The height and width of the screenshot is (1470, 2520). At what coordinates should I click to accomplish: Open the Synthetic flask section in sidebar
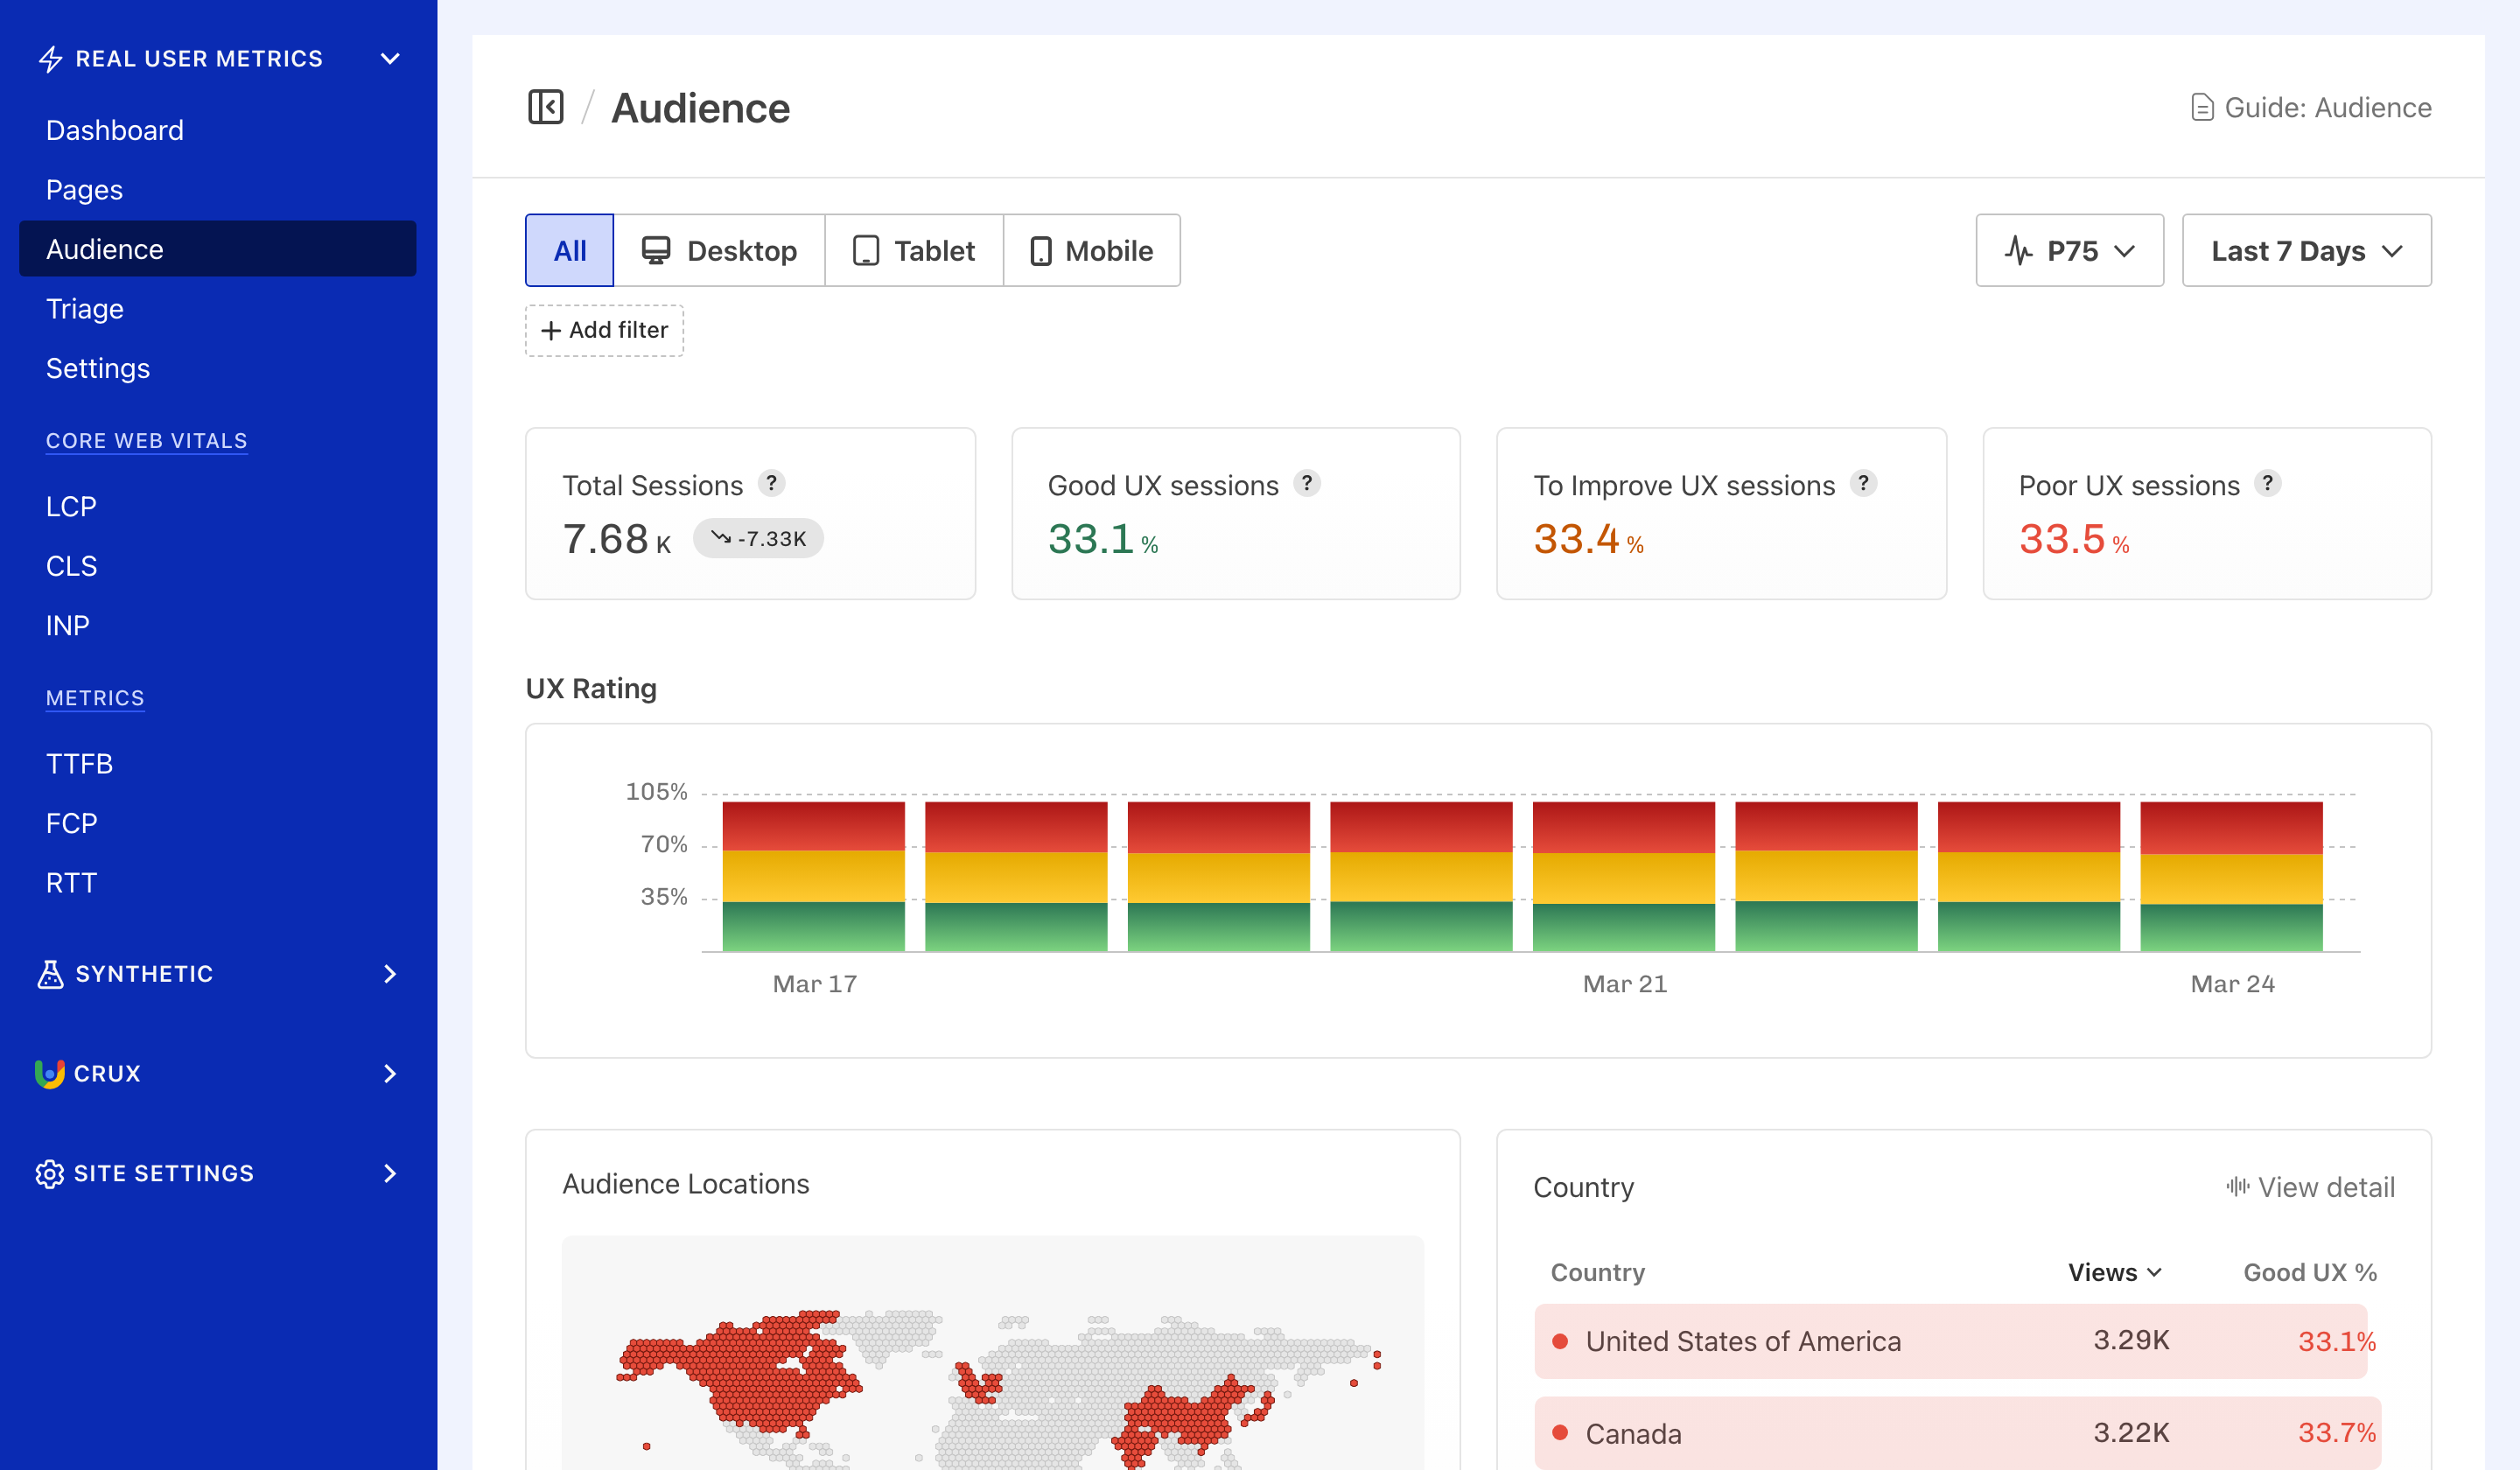coord(50,973)
